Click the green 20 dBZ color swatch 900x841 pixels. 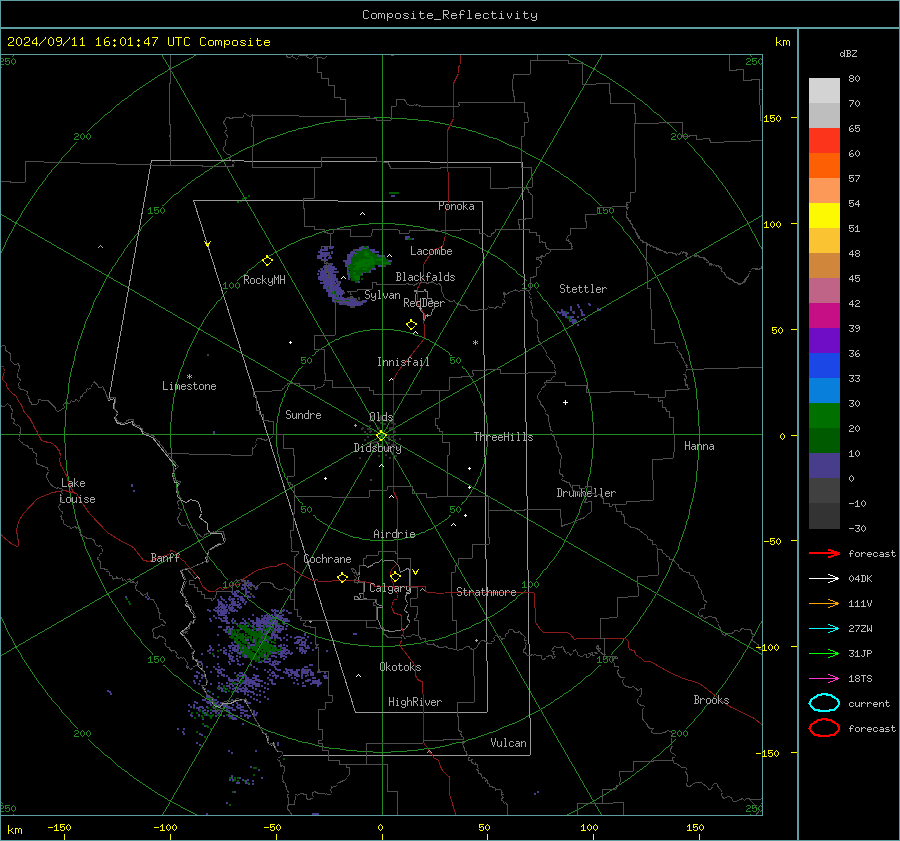point(824,416)
